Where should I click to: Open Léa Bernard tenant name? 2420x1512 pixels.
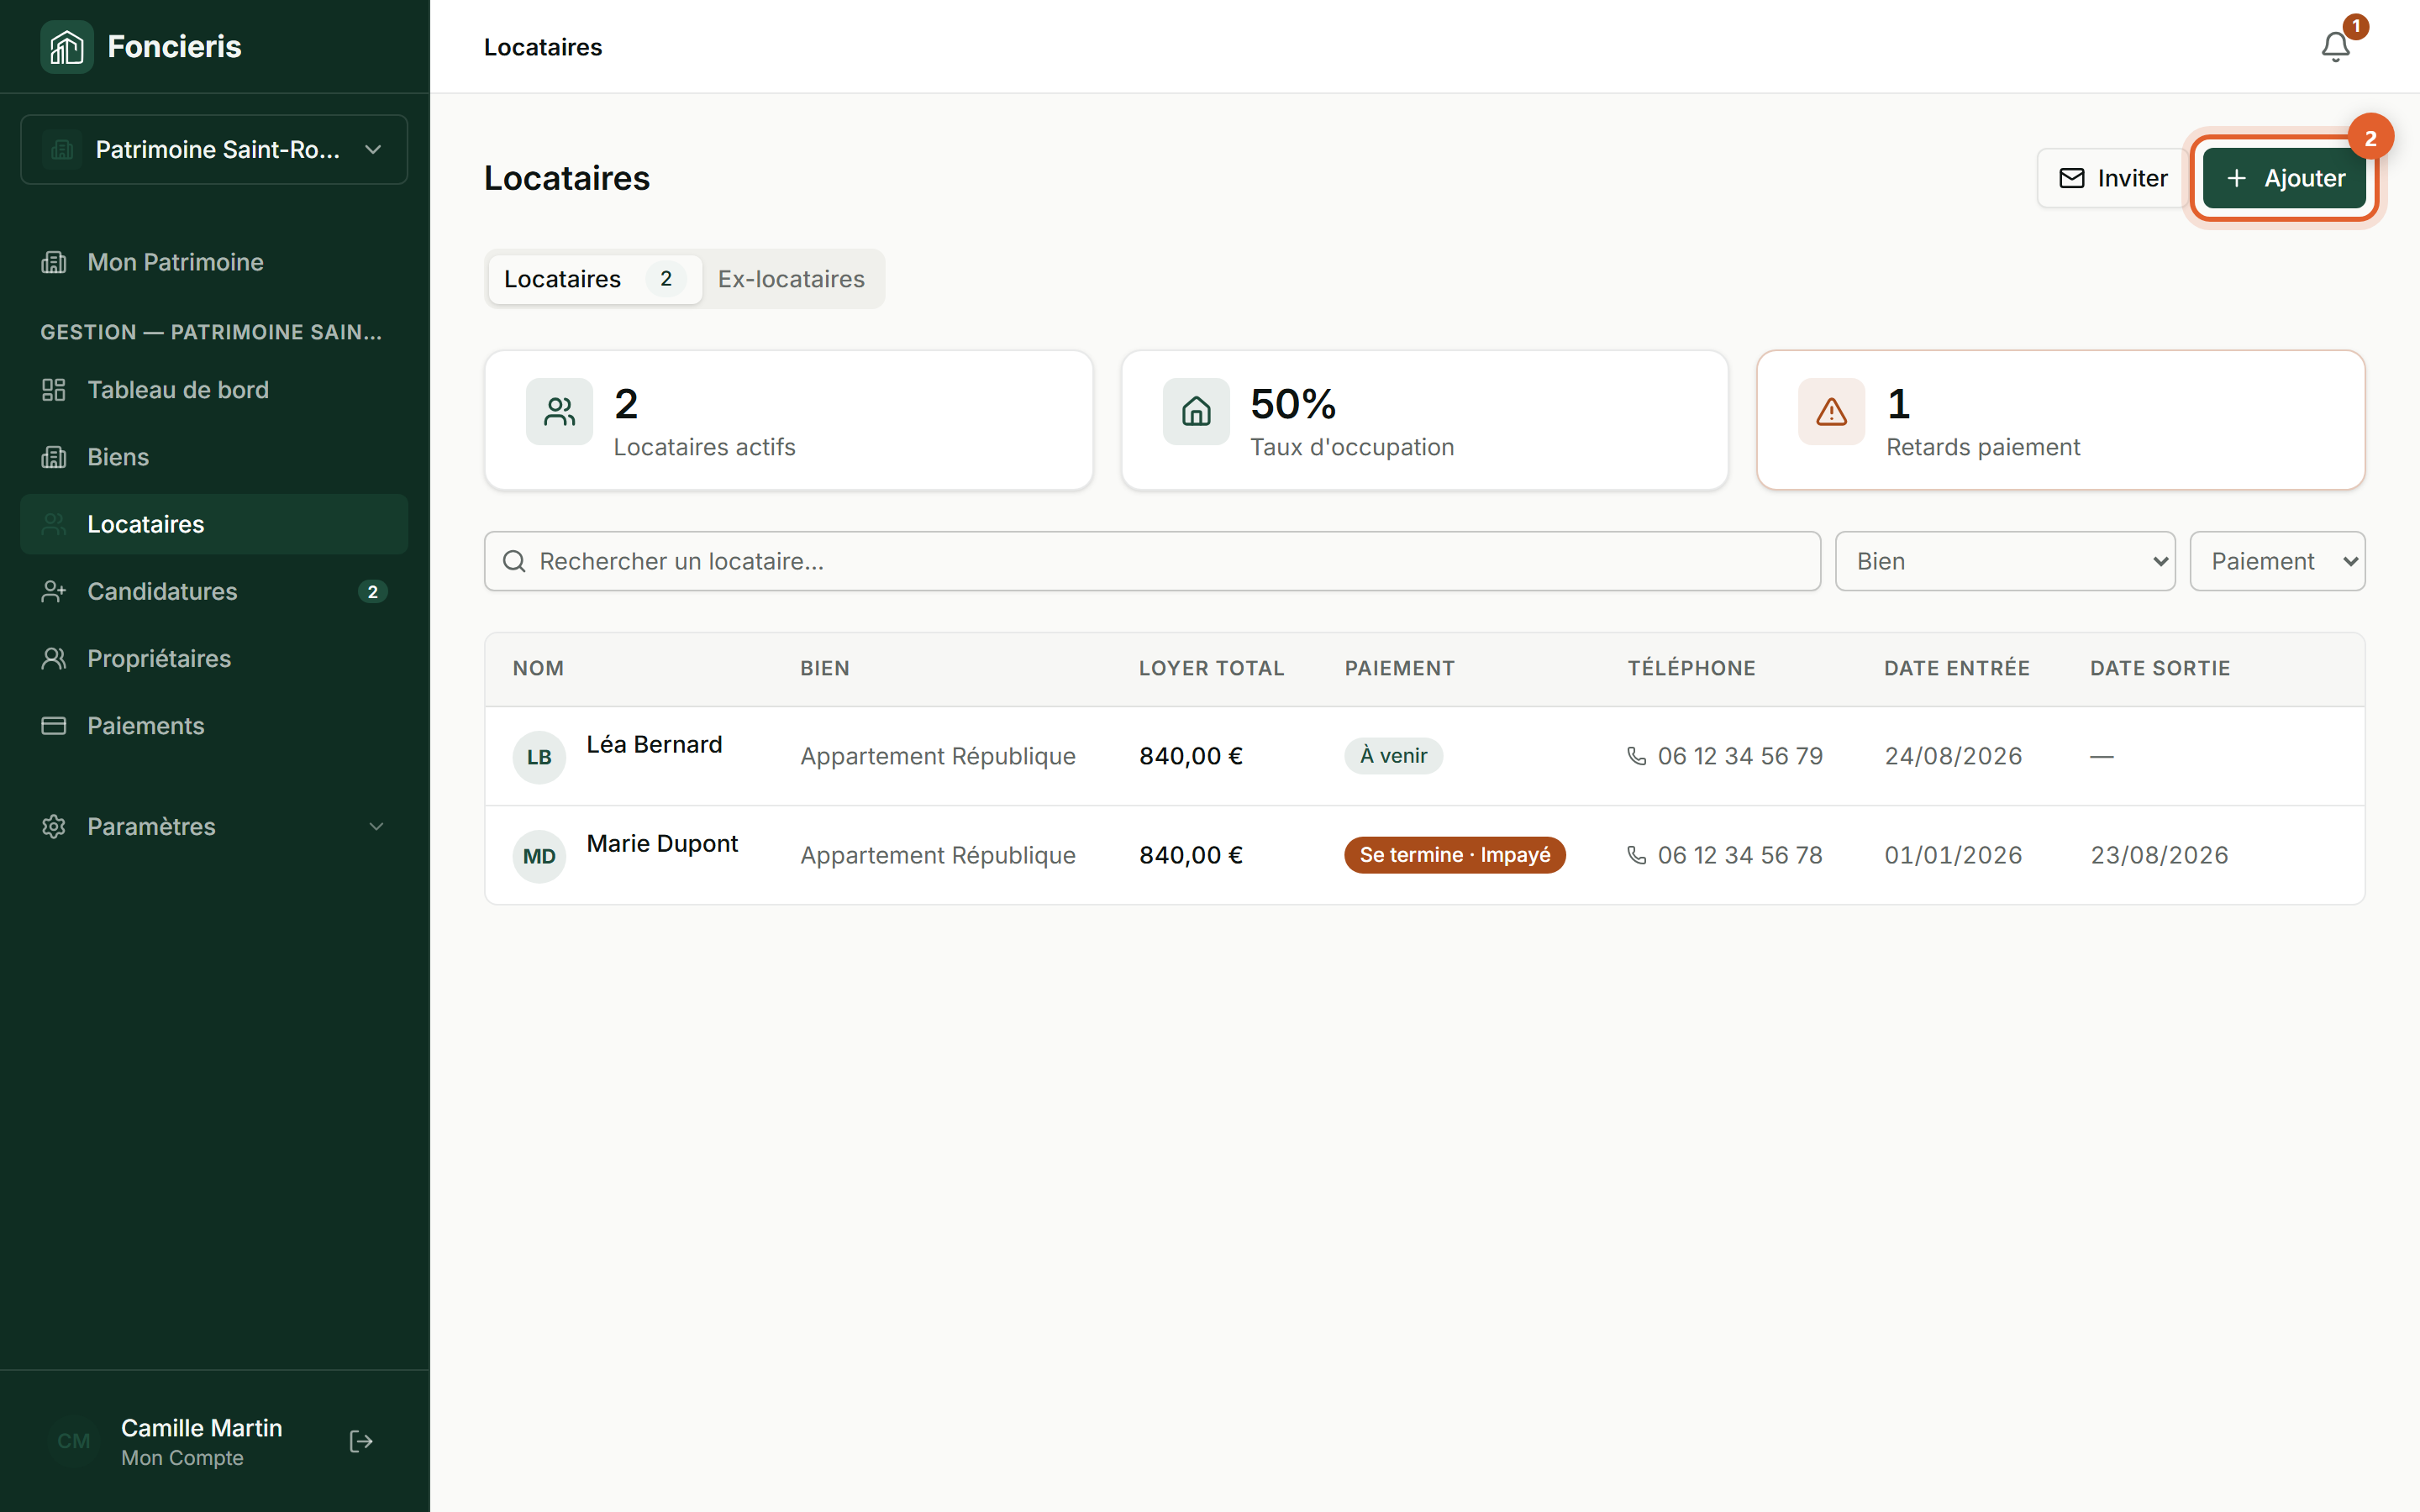pos(654,744)
